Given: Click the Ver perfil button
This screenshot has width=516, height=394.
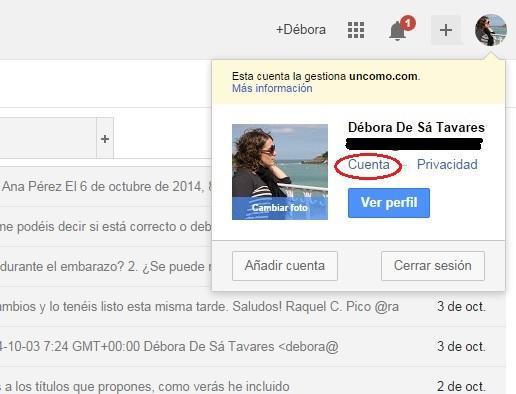Looking at the screenshot, I should click(x=389, y=203).
